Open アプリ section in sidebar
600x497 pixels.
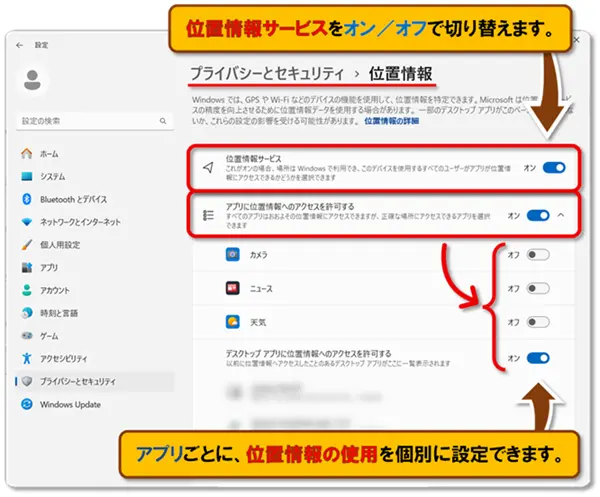(49, 268)
